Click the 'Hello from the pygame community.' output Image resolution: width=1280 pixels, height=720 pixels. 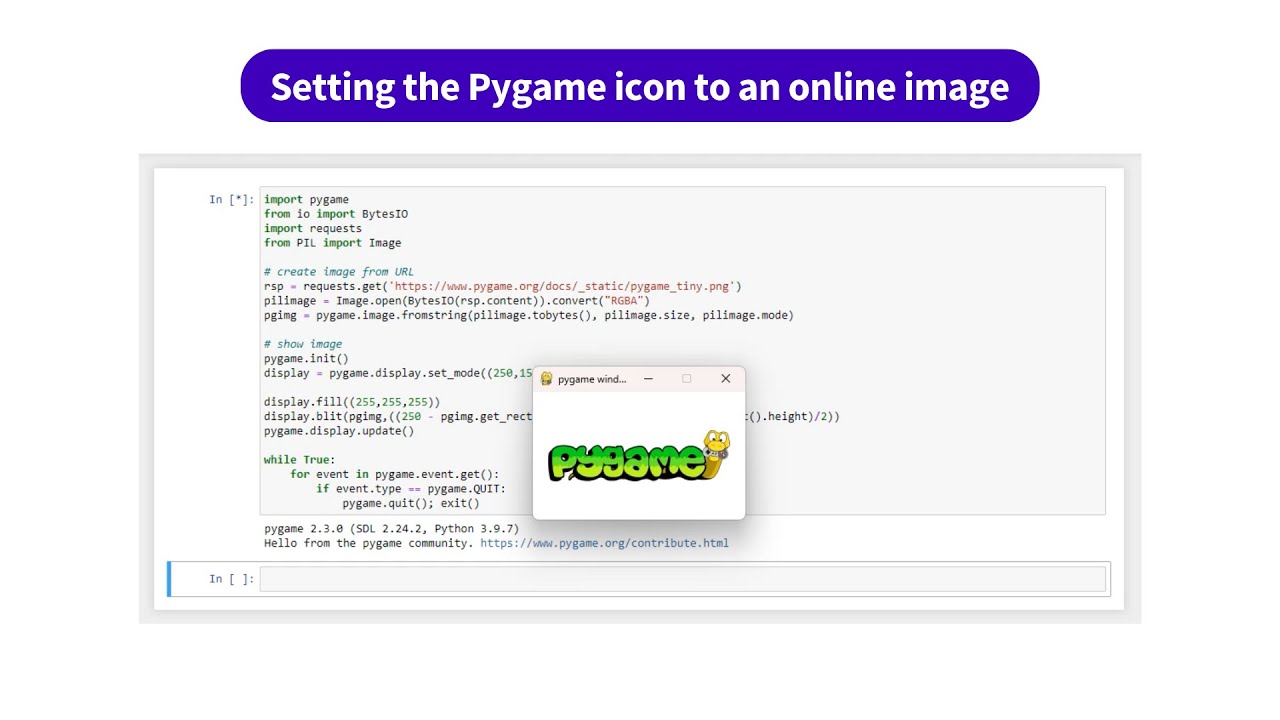369,543
